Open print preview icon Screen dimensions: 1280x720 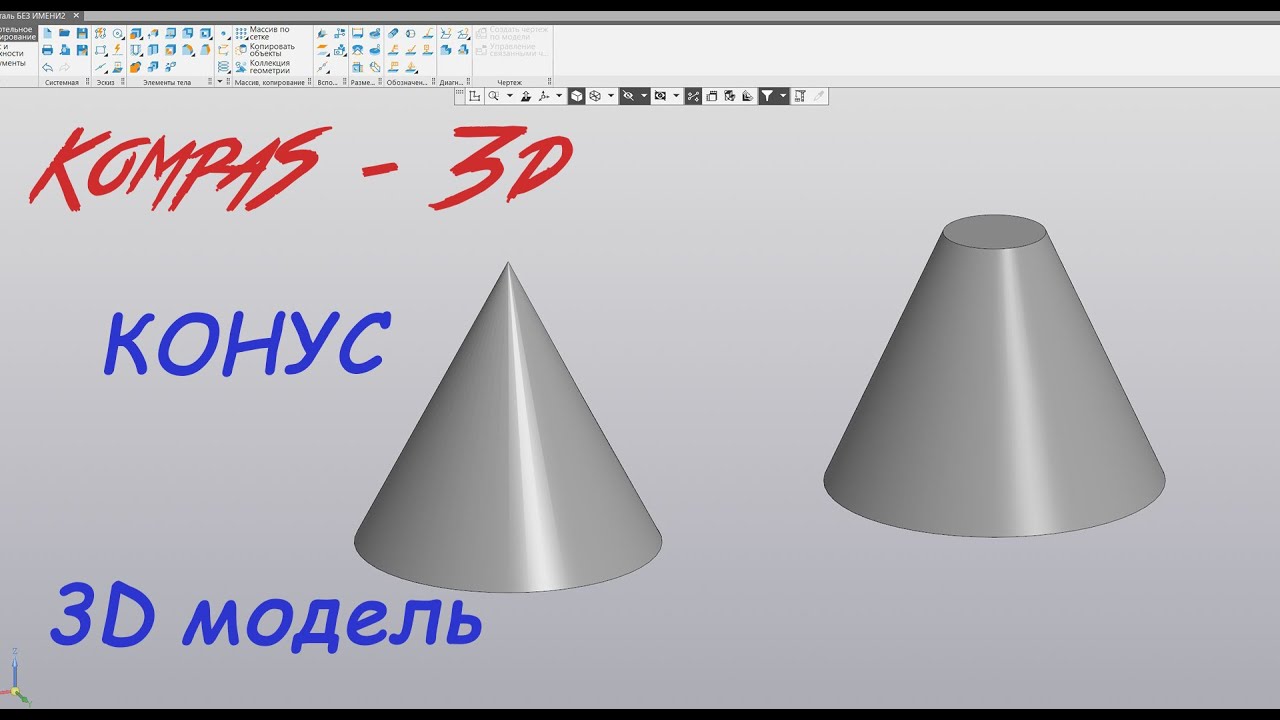pos(64,50)
